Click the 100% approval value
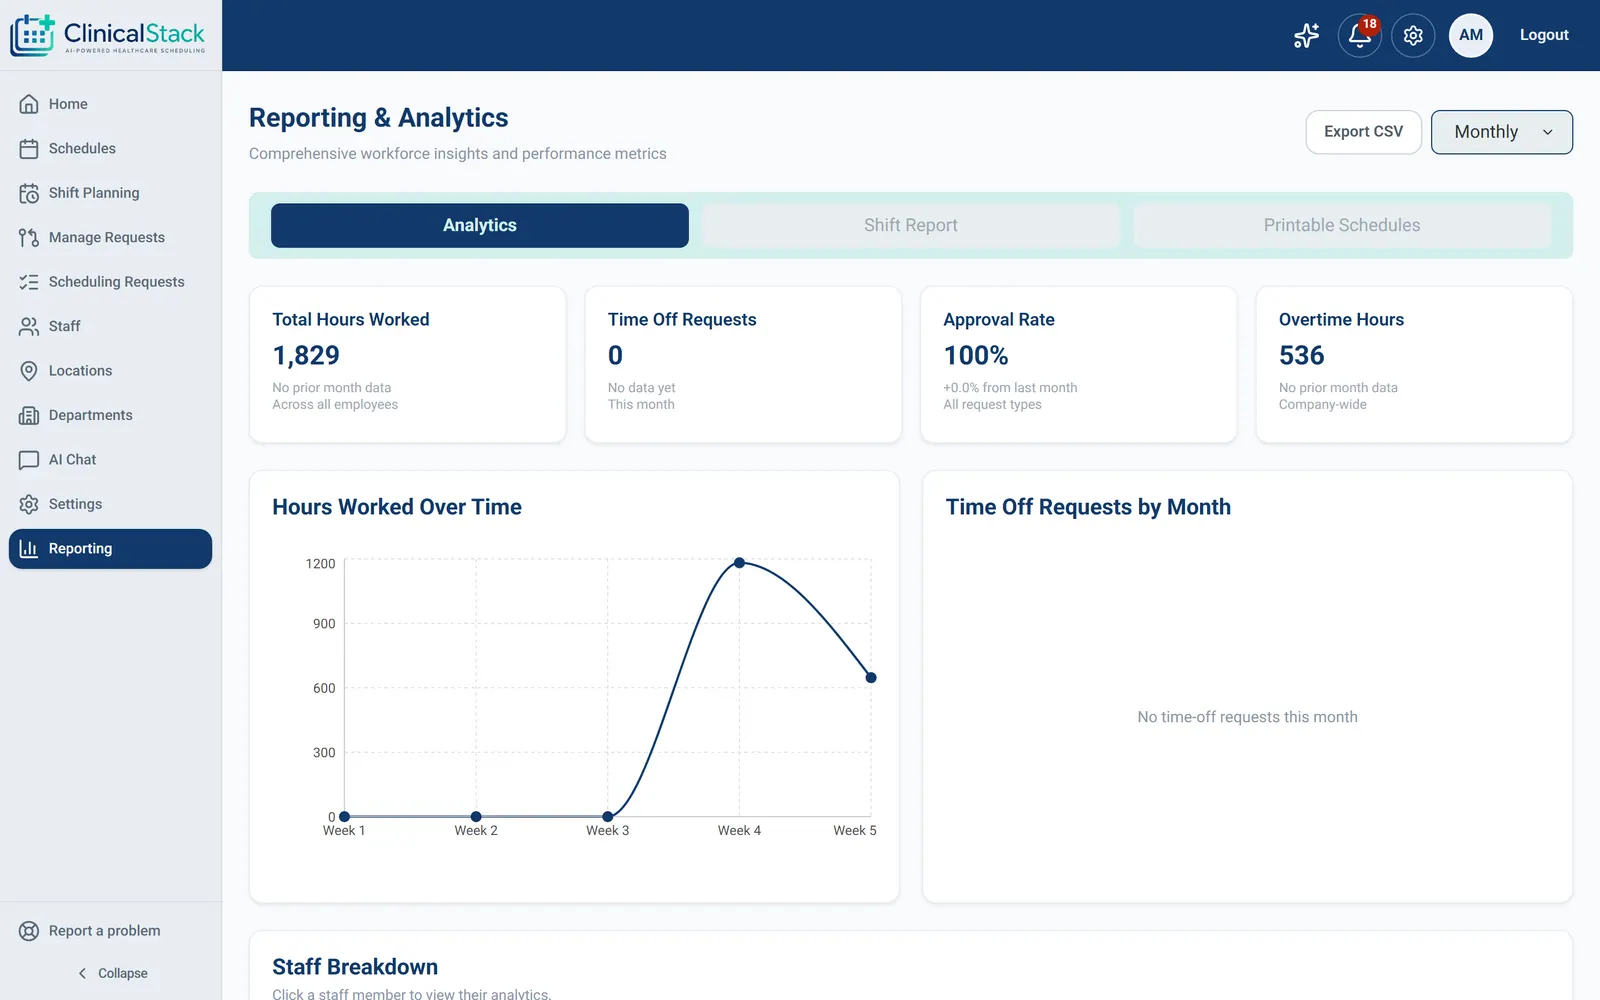 coord(976,355)
